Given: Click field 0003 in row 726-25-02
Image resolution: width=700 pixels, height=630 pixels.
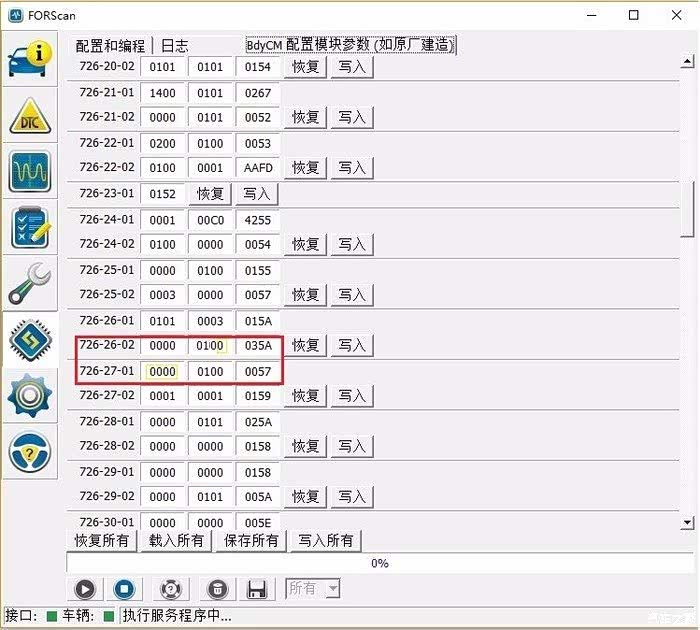Looking at the screenshot, I should pyautogui.click(x=162, y=295).
